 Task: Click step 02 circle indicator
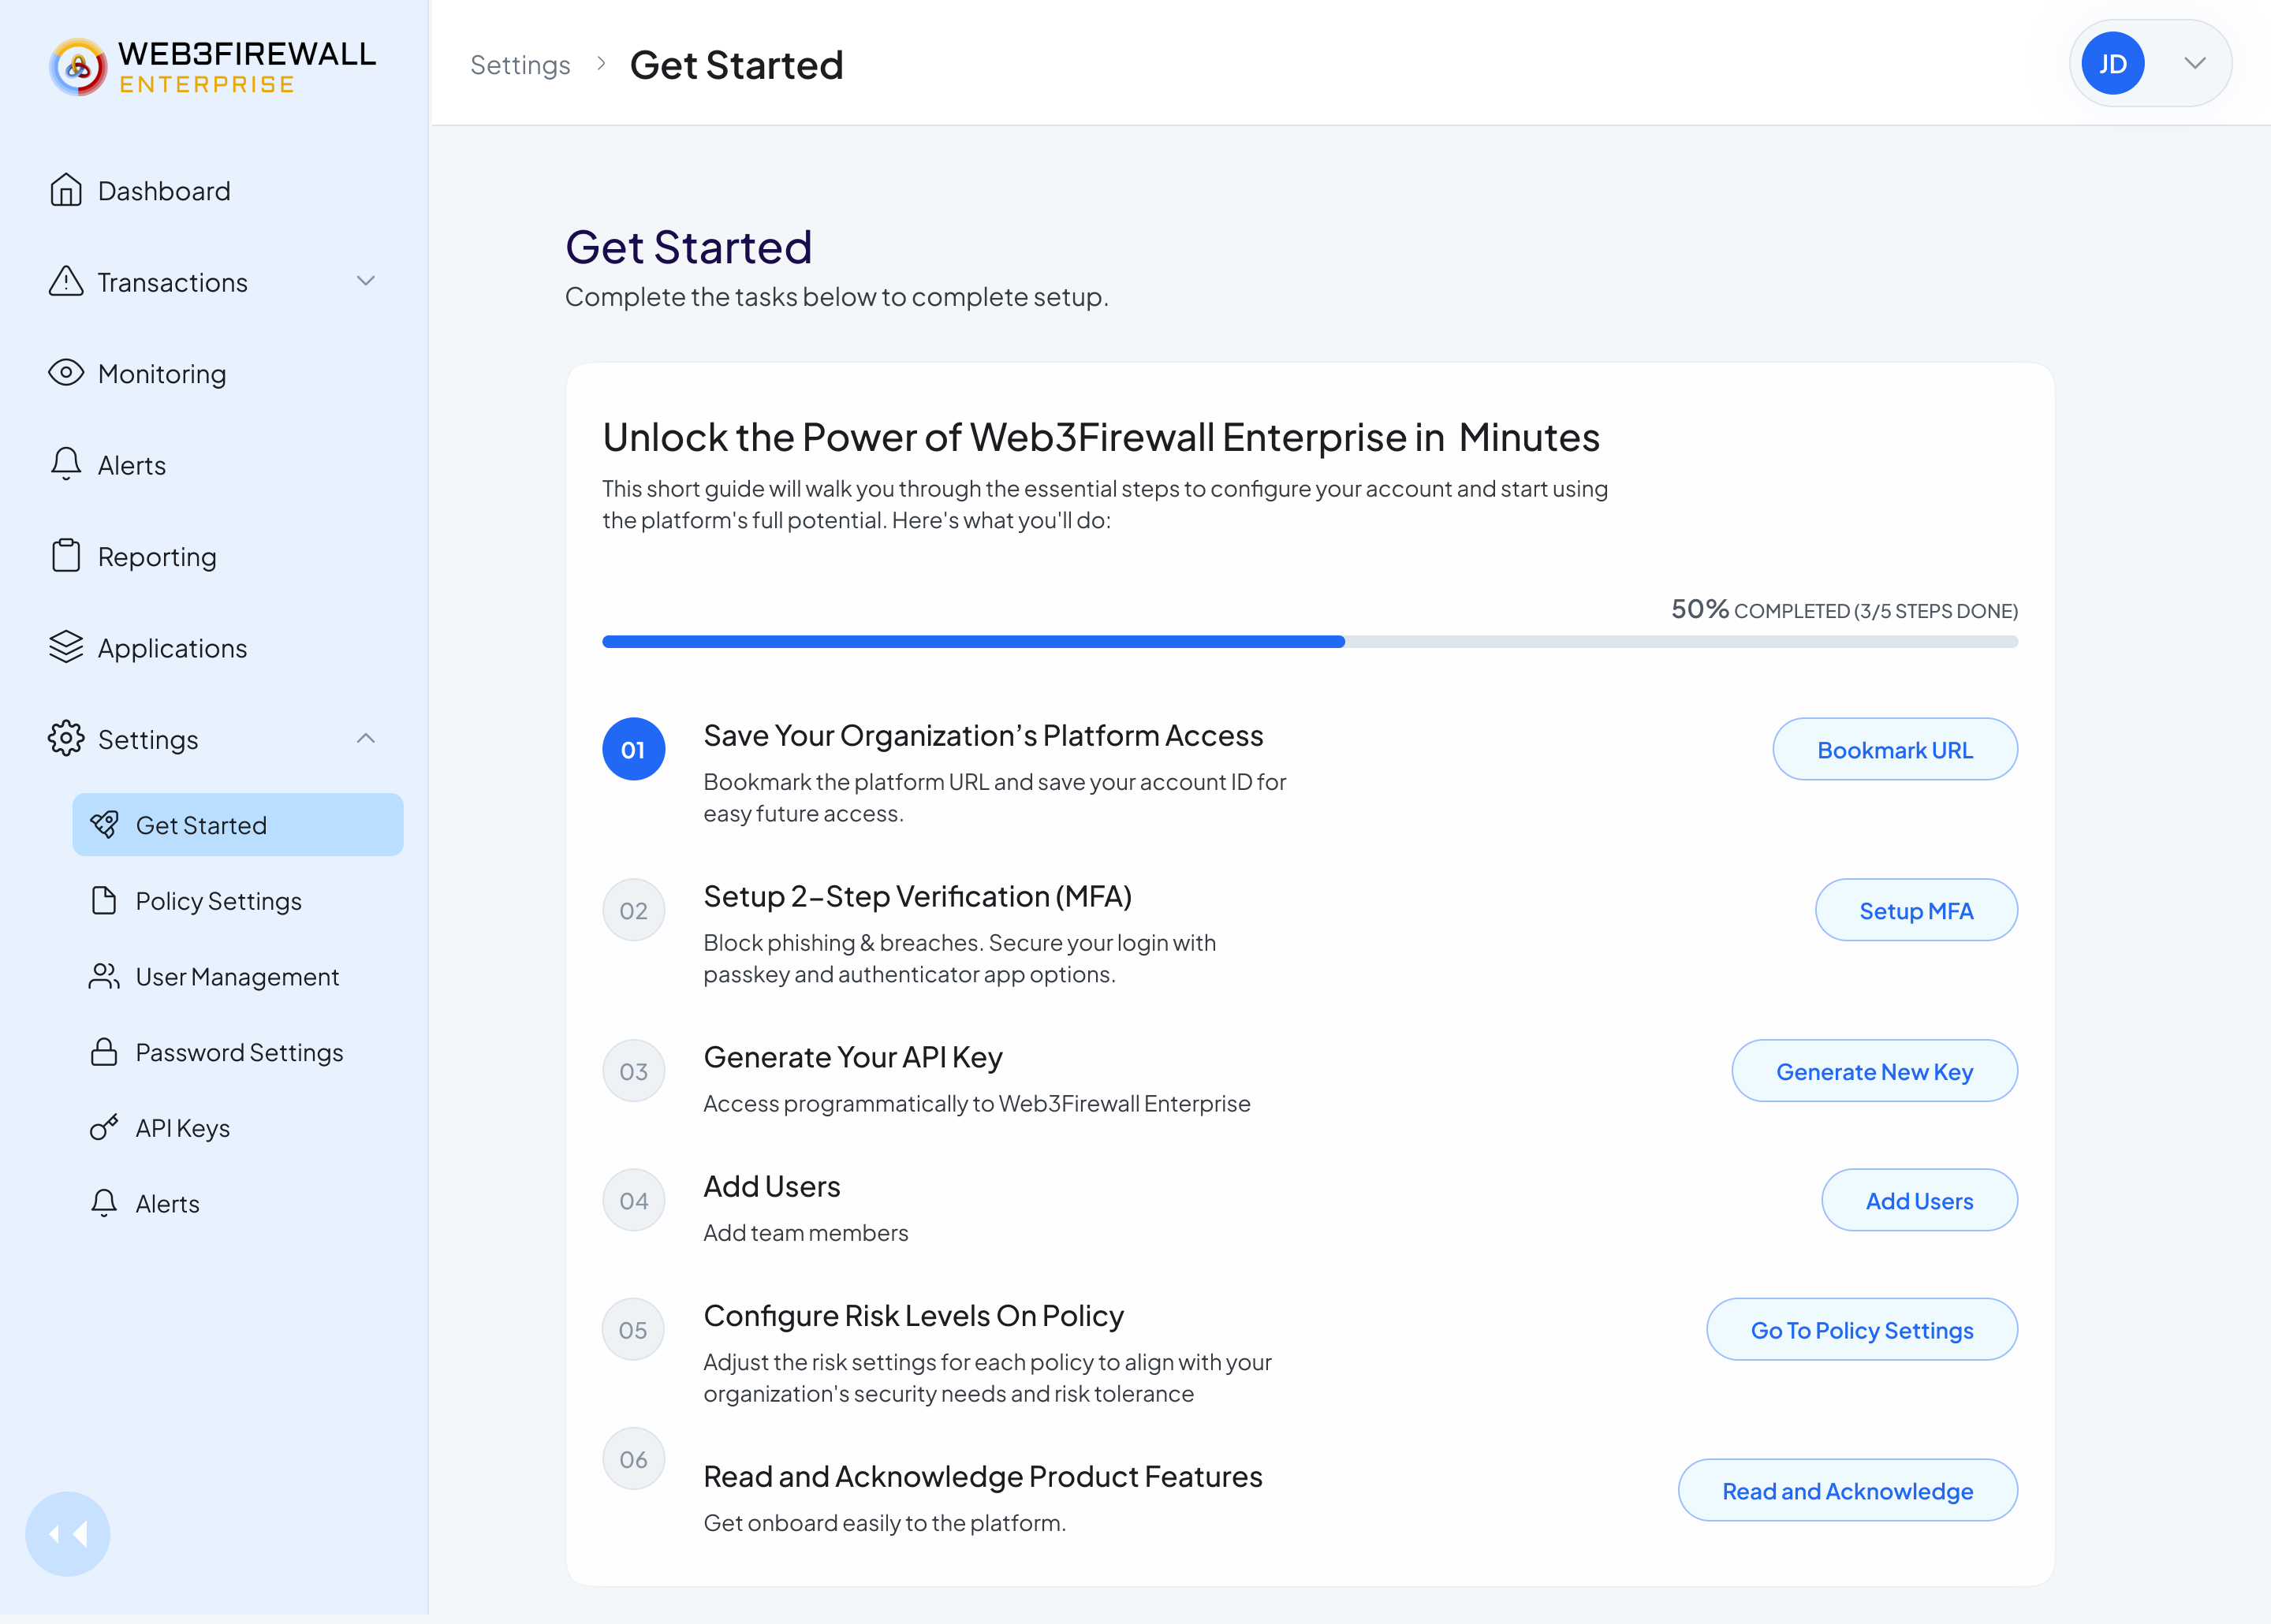point(633,910)
